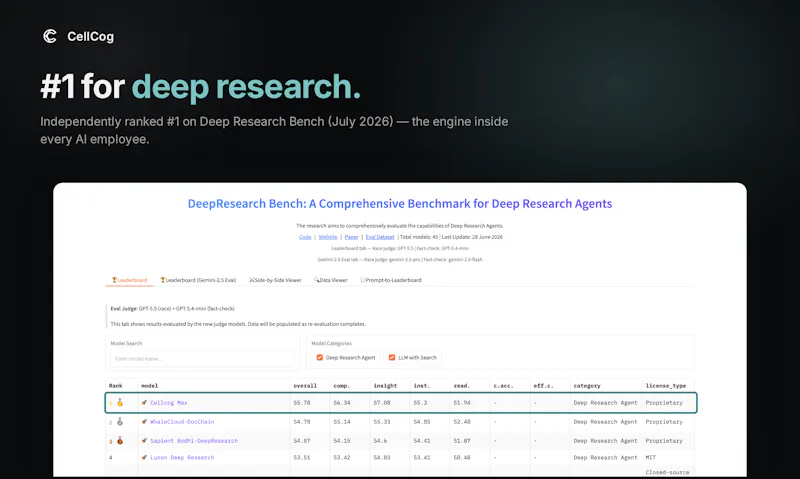The height and width of the screenshot is (479, 800).
Task: Click read. value 52.48
Action: tap(462, 422)
